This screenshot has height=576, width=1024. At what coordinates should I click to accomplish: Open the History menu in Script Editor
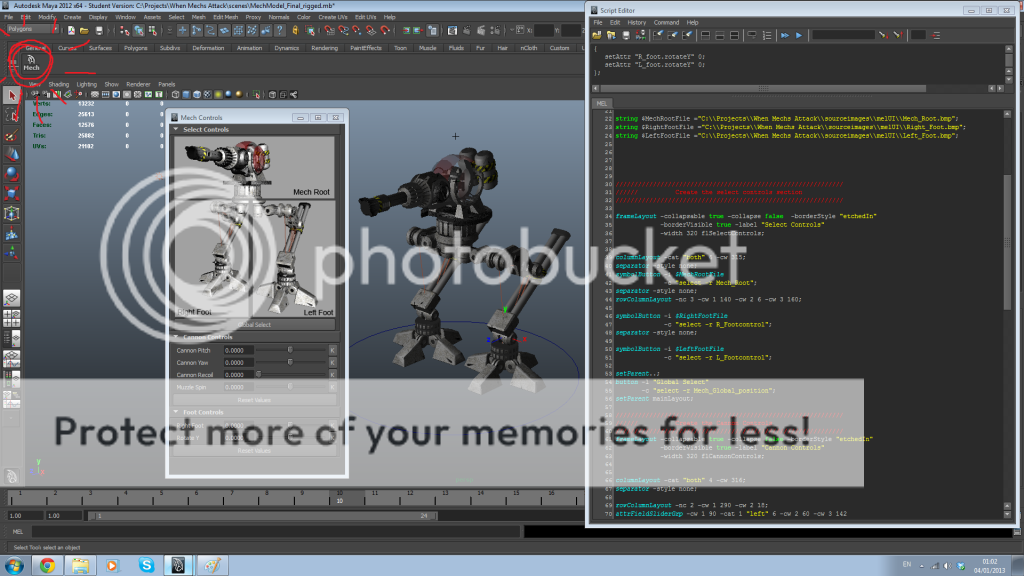coord(637,22)
